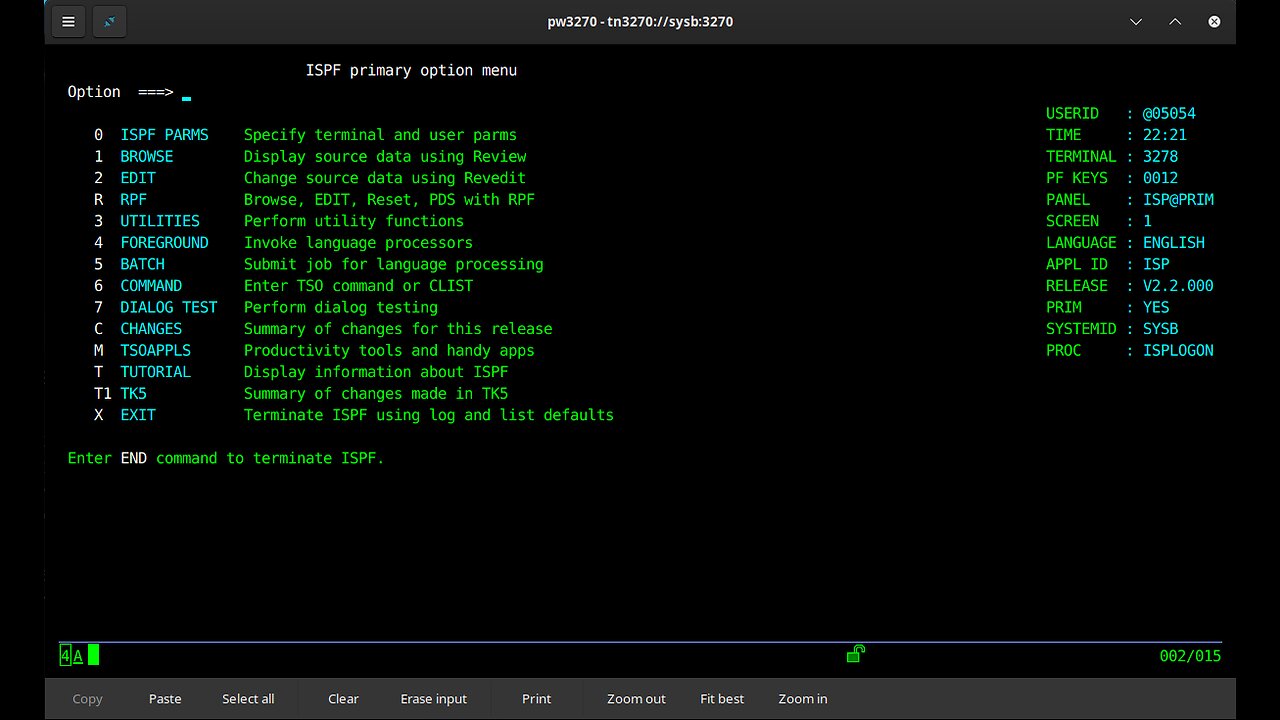Click the CHANGES option text

tap(151, 329)
